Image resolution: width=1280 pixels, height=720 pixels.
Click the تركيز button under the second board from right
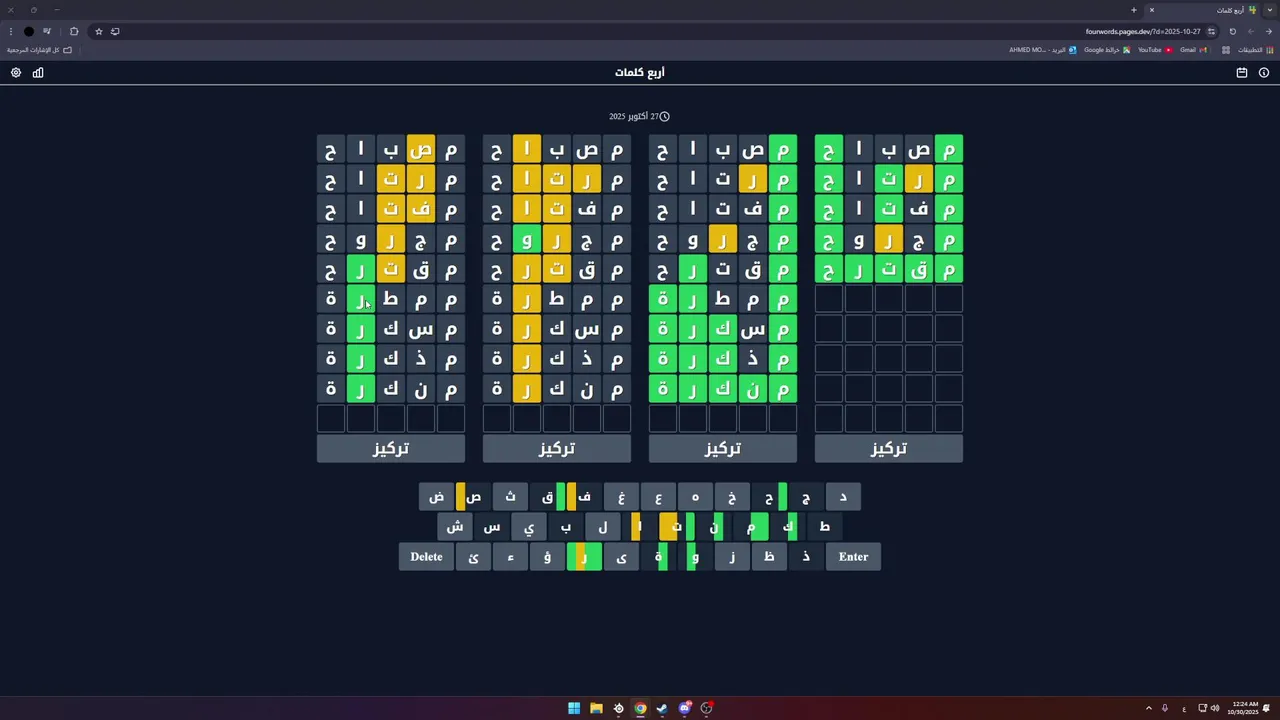723,449
